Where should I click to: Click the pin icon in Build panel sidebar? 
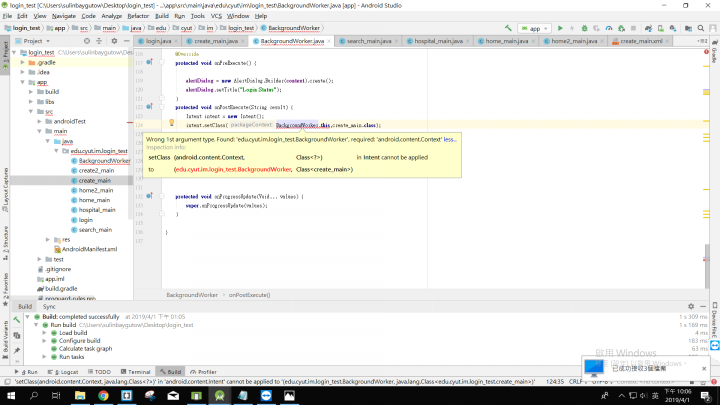(17, 351)
